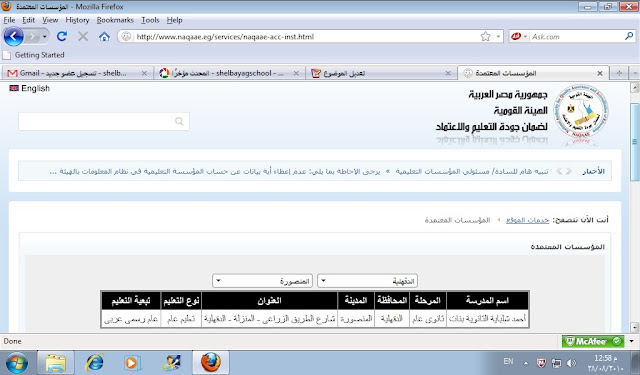This screenshot has width=640, height=375.
Task: Launch Internet Explorer from the taskbar
Action: pos(94,363)
